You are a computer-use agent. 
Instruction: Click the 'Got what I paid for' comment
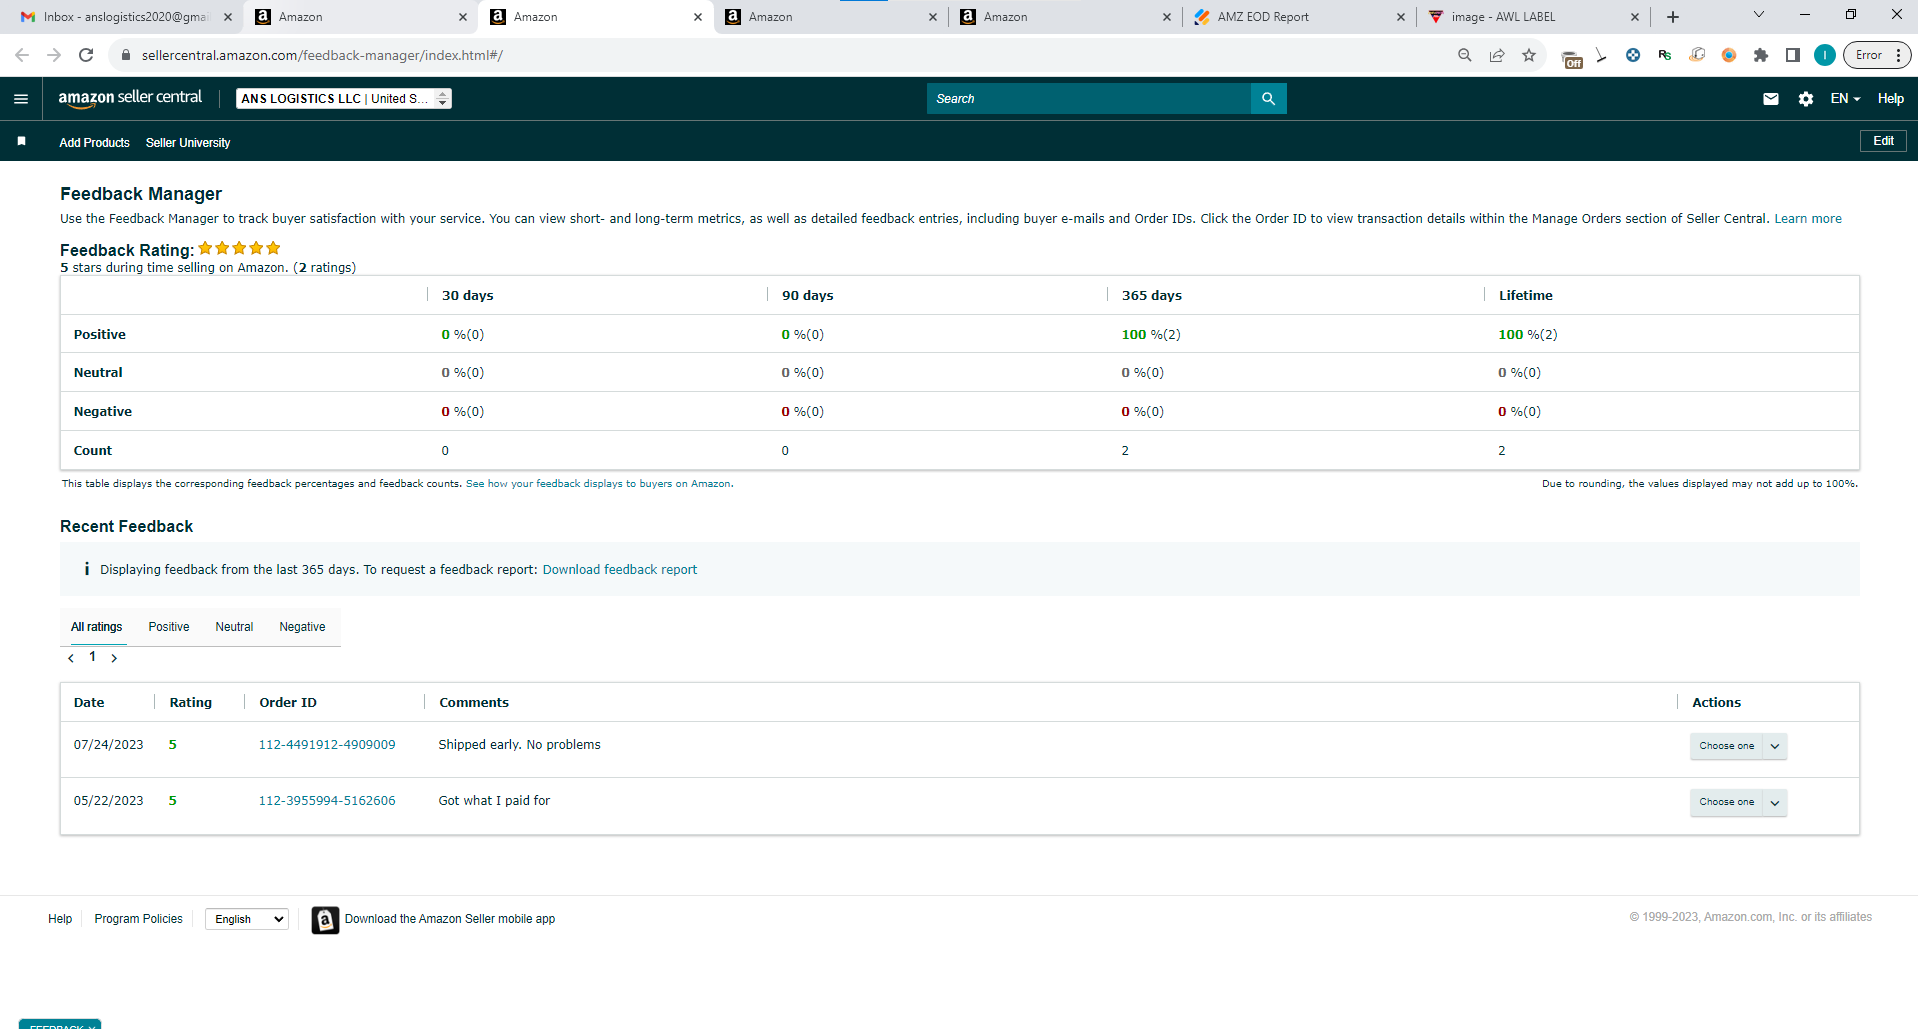[494, 801]
